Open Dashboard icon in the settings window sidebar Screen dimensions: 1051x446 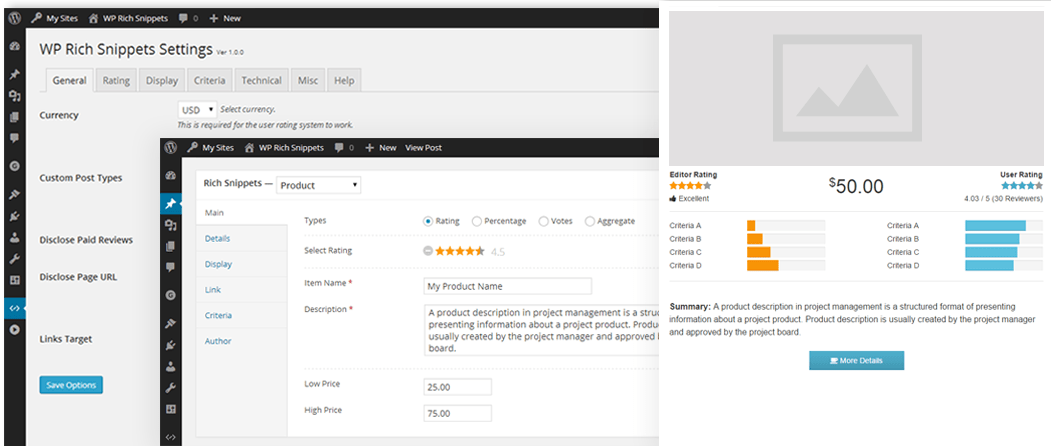15,46
